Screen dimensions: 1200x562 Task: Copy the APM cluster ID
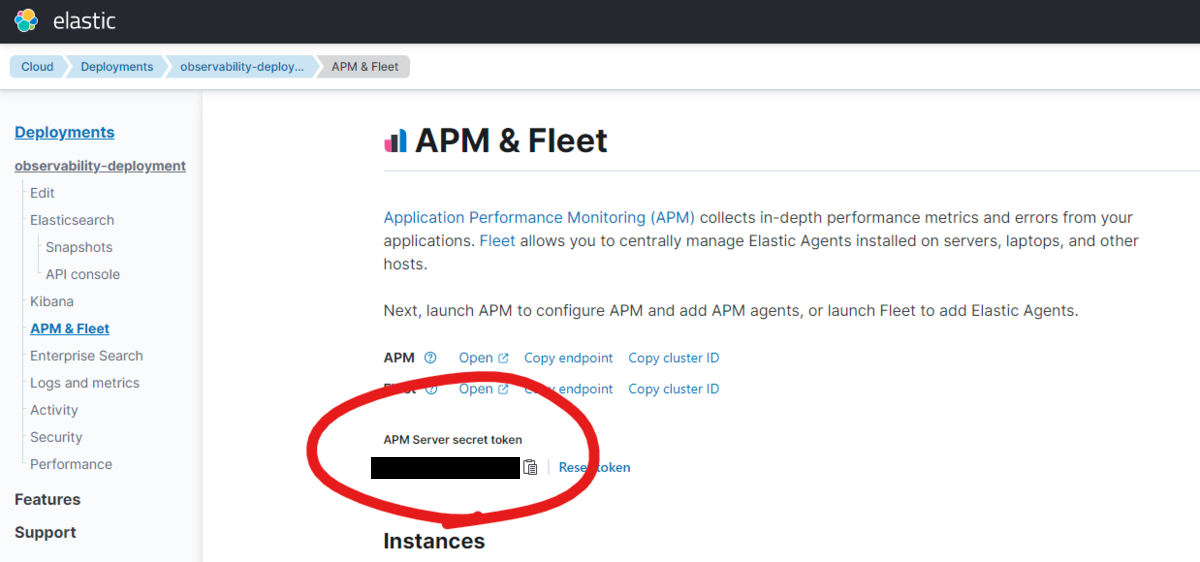point(673,358)
